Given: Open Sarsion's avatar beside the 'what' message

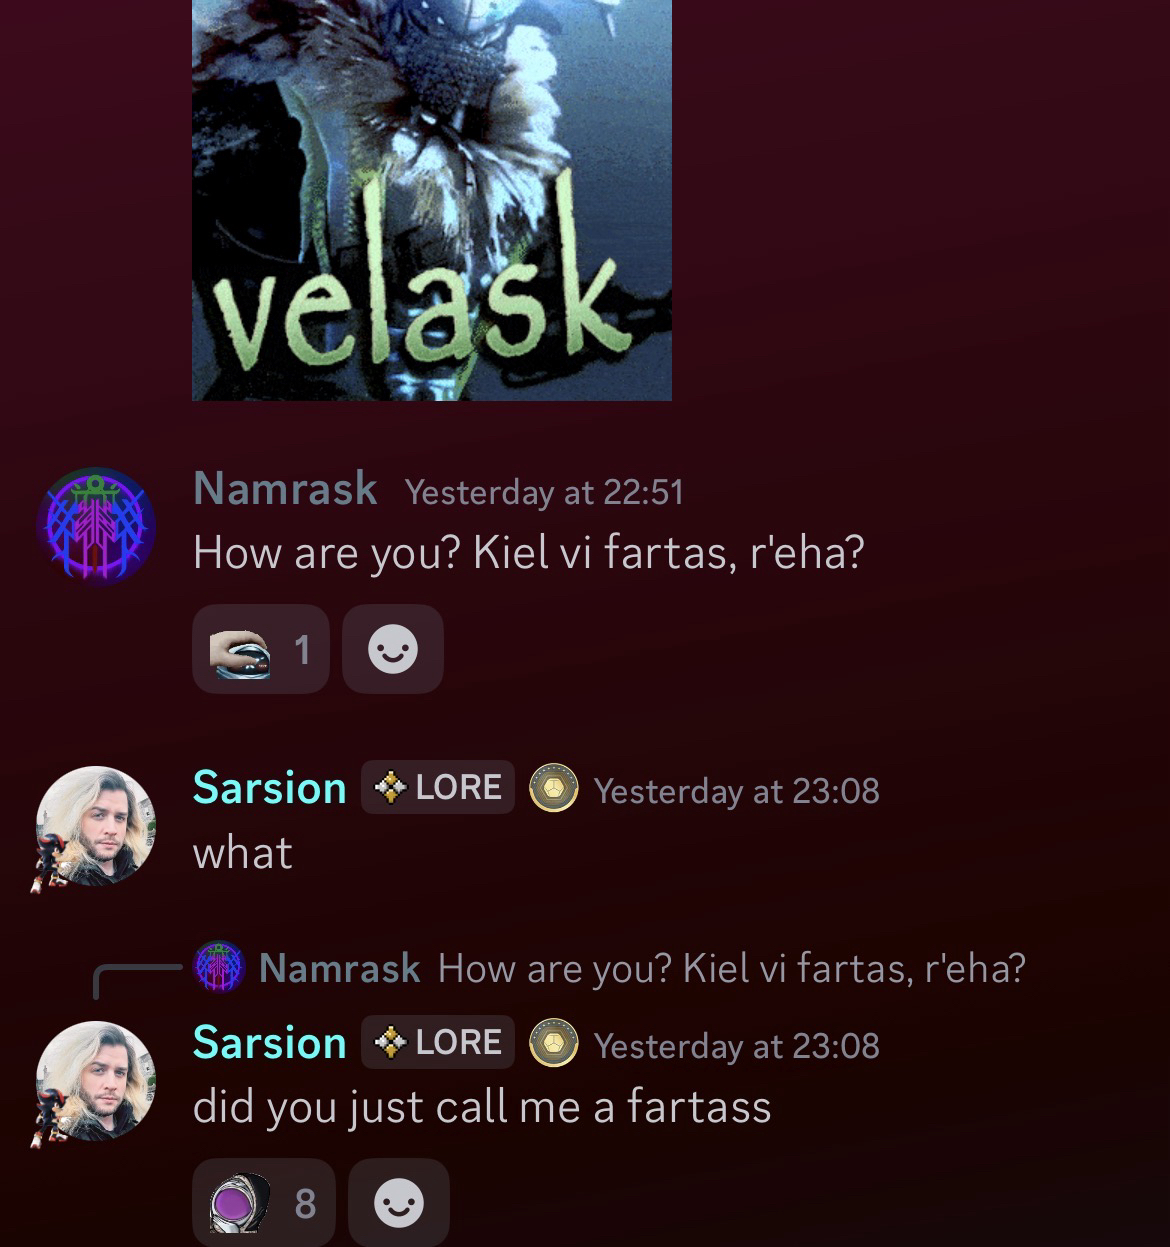Looking at the screenshot, I should 96,826.
